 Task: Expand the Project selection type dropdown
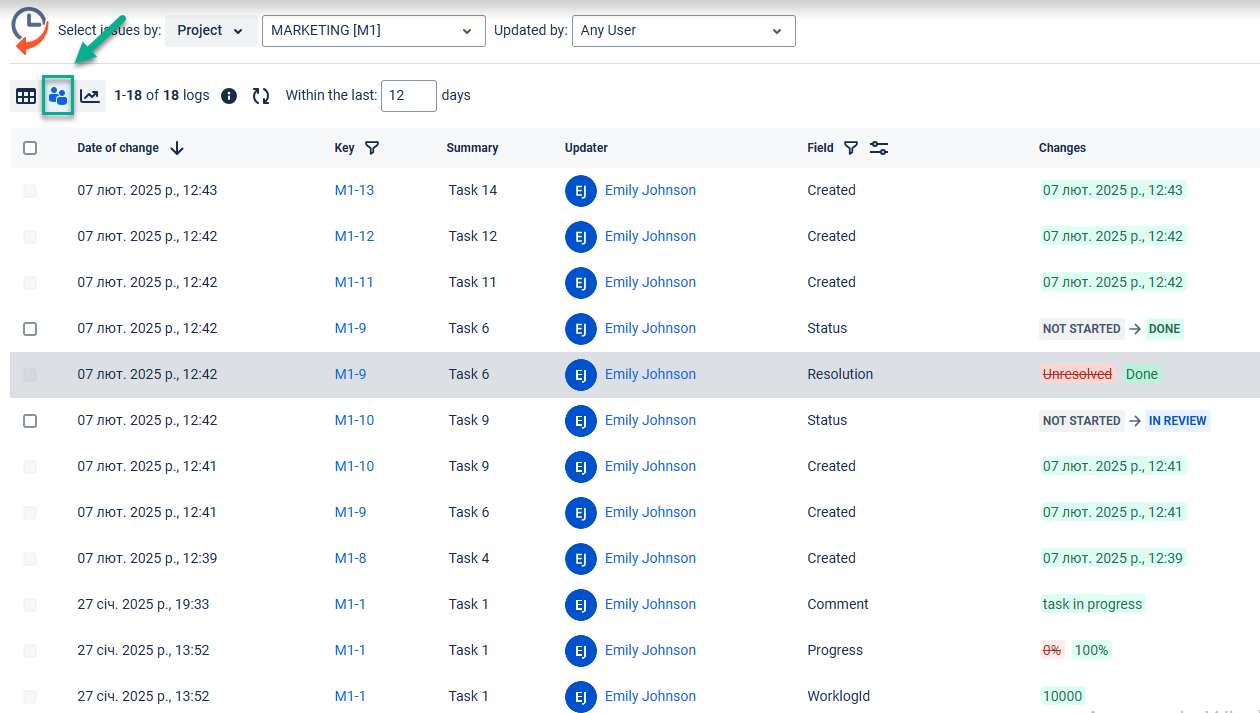pos(210,31)
